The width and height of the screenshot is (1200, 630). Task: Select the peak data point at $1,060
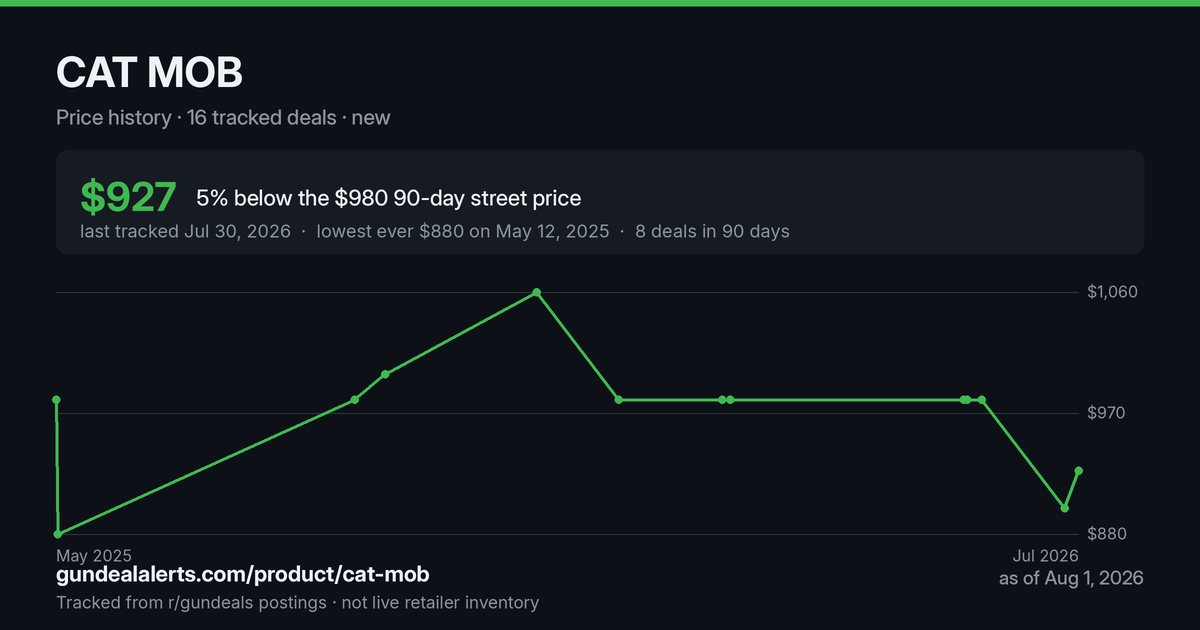537,293
